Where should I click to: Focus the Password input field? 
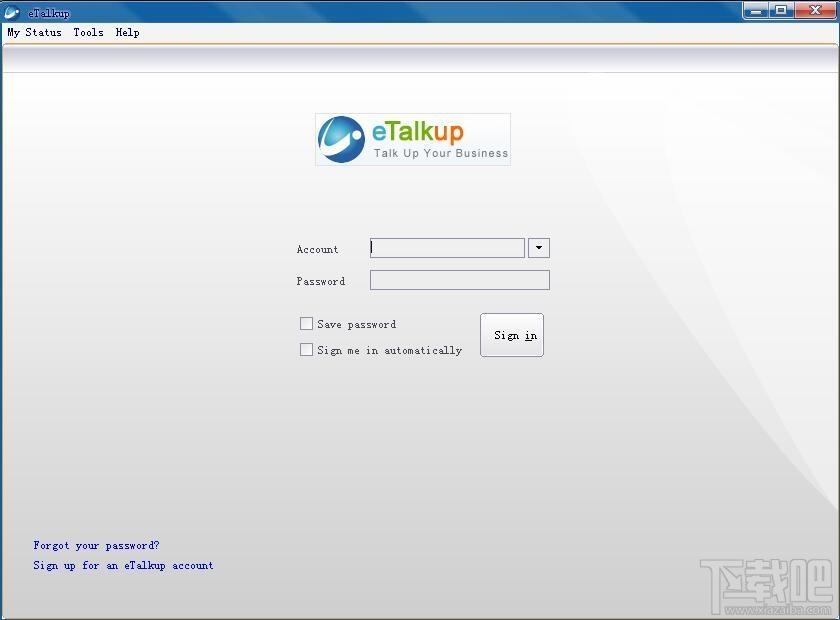(460, 280)
